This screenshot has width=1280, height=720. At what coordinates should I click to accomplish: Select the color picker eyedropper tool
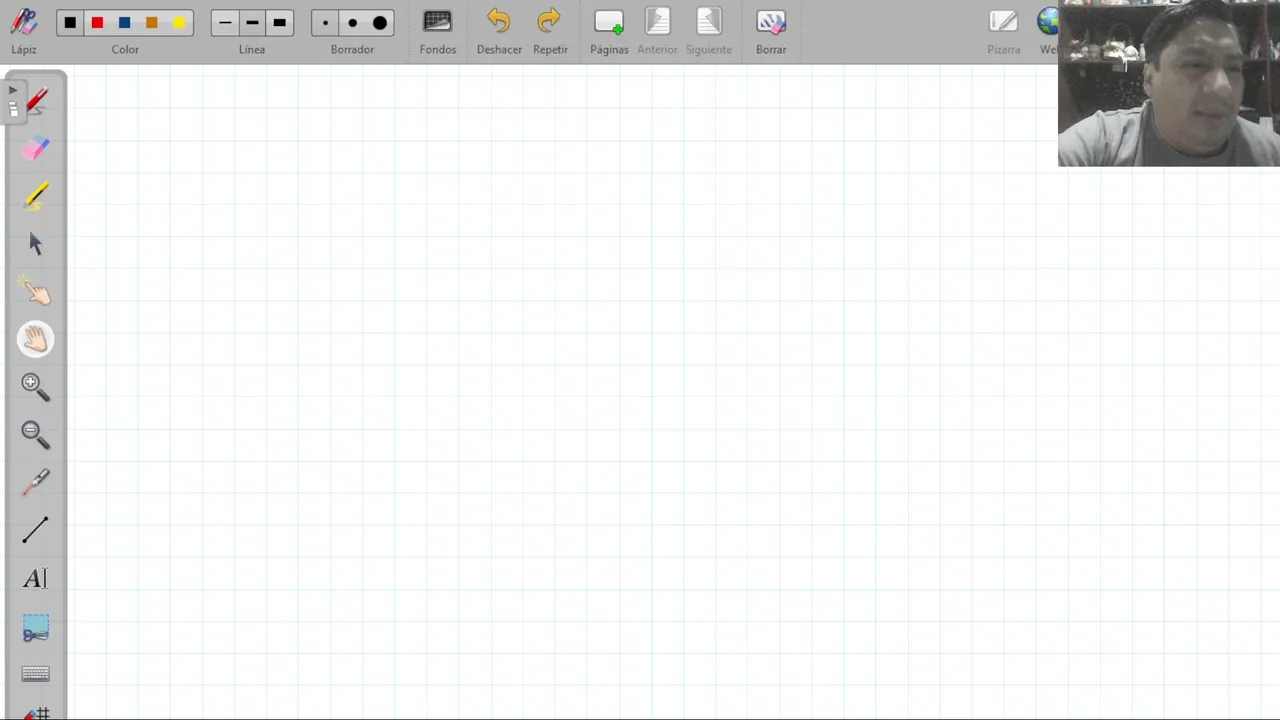[x=35, y=482]
